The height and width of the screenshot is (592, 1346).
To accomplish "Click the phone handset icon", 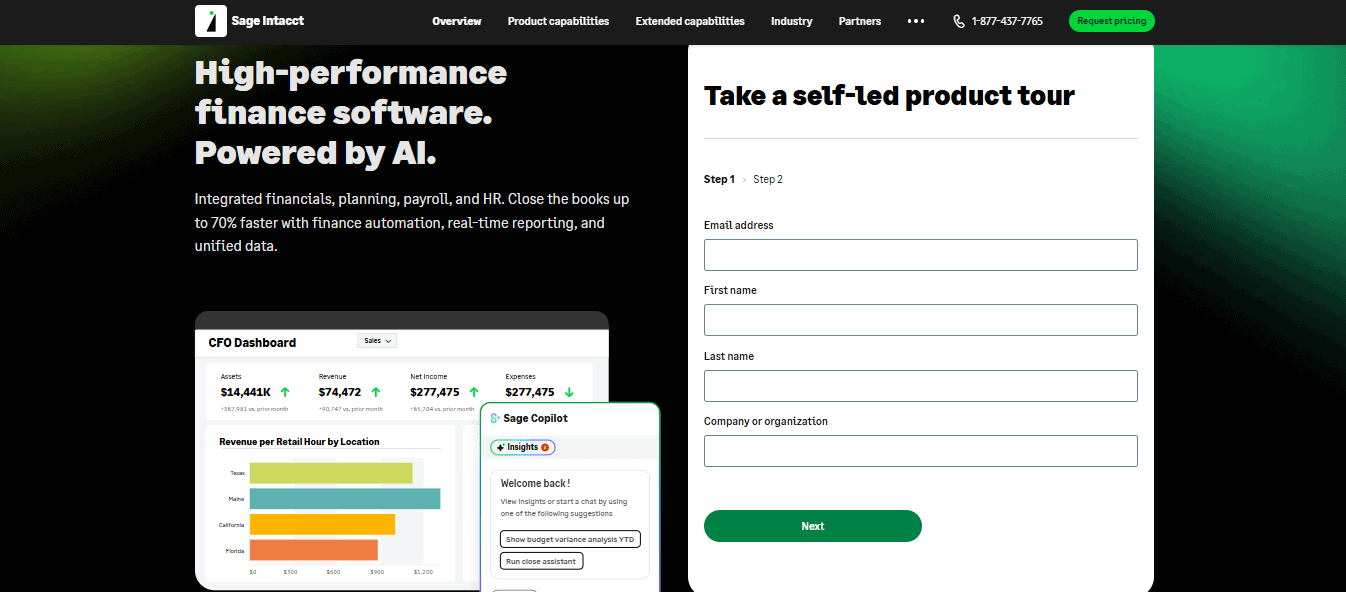I will click(x=959, y=21).
